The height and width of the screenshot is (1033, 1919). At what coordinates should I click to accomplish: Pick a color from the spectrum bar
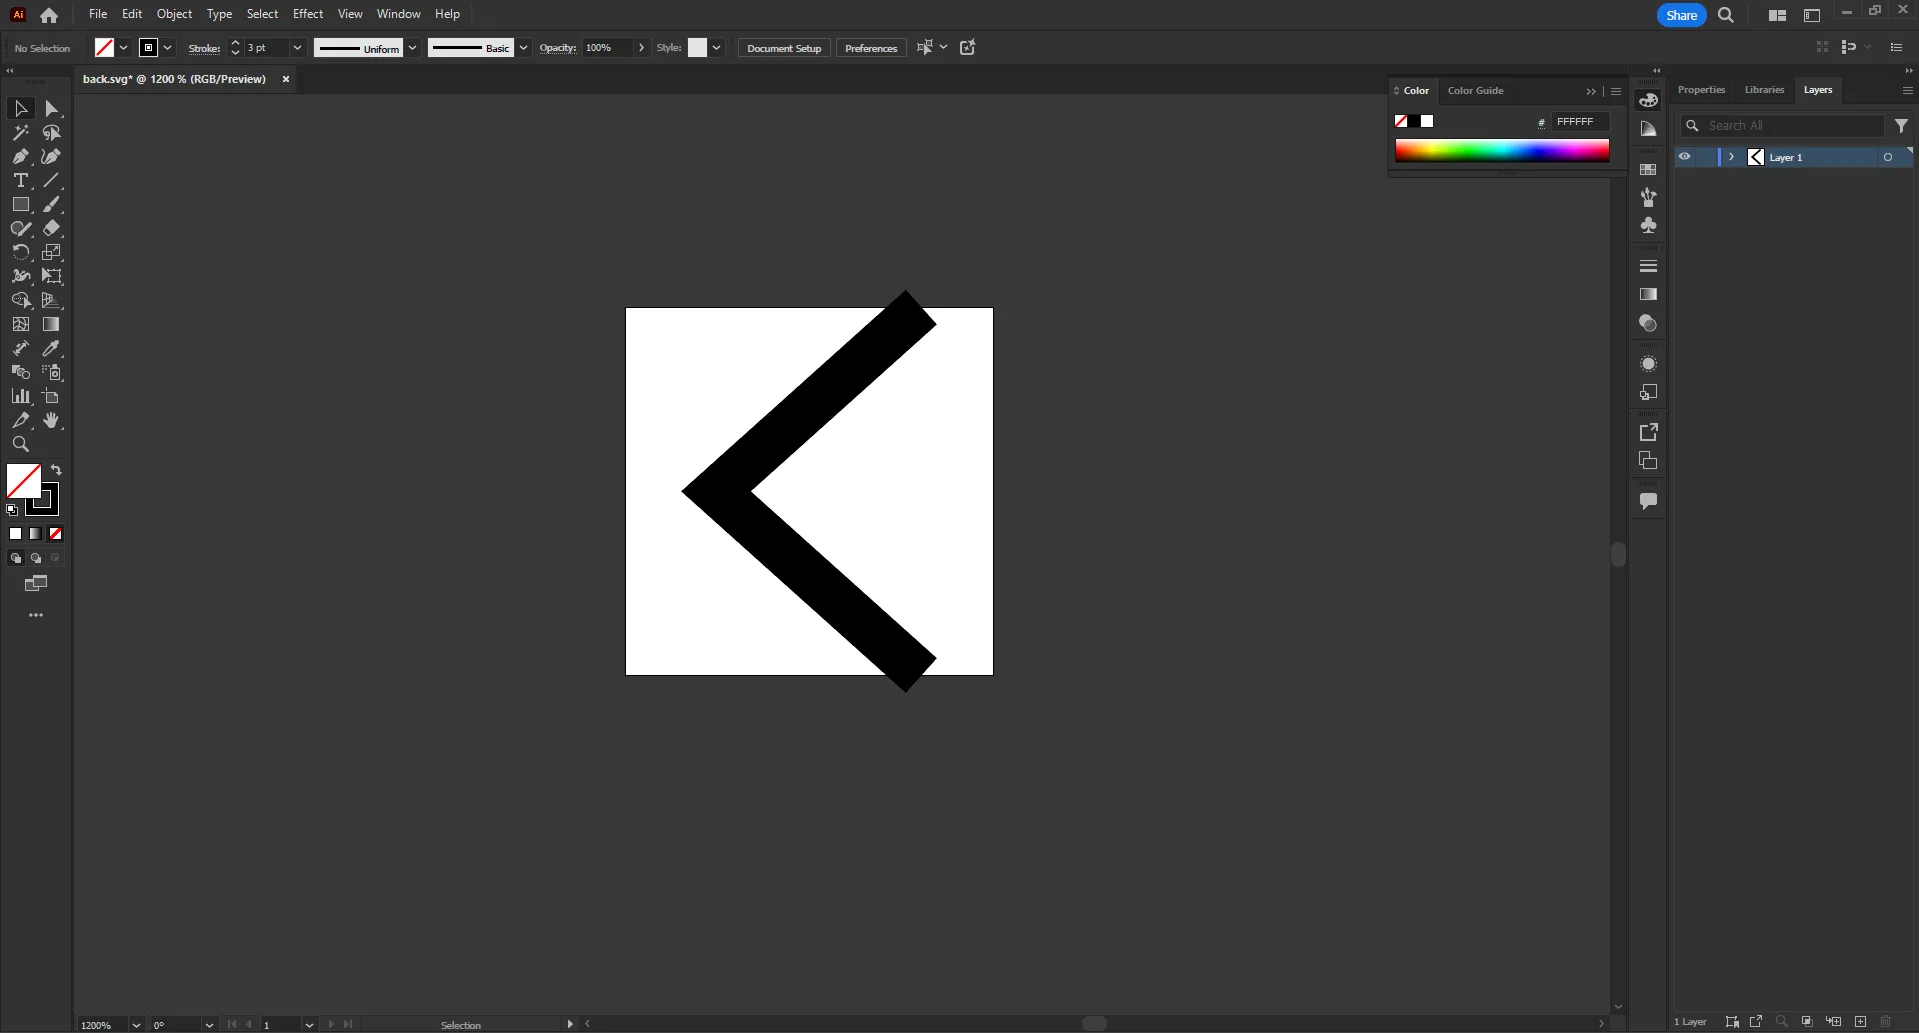coord(1500,150)
